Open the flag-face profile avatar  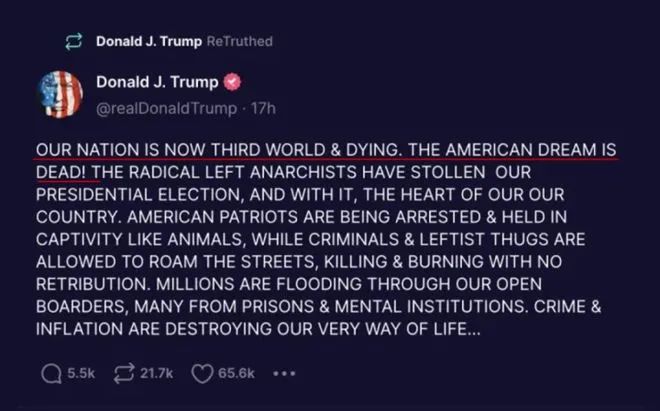click(x=61, y=94)
